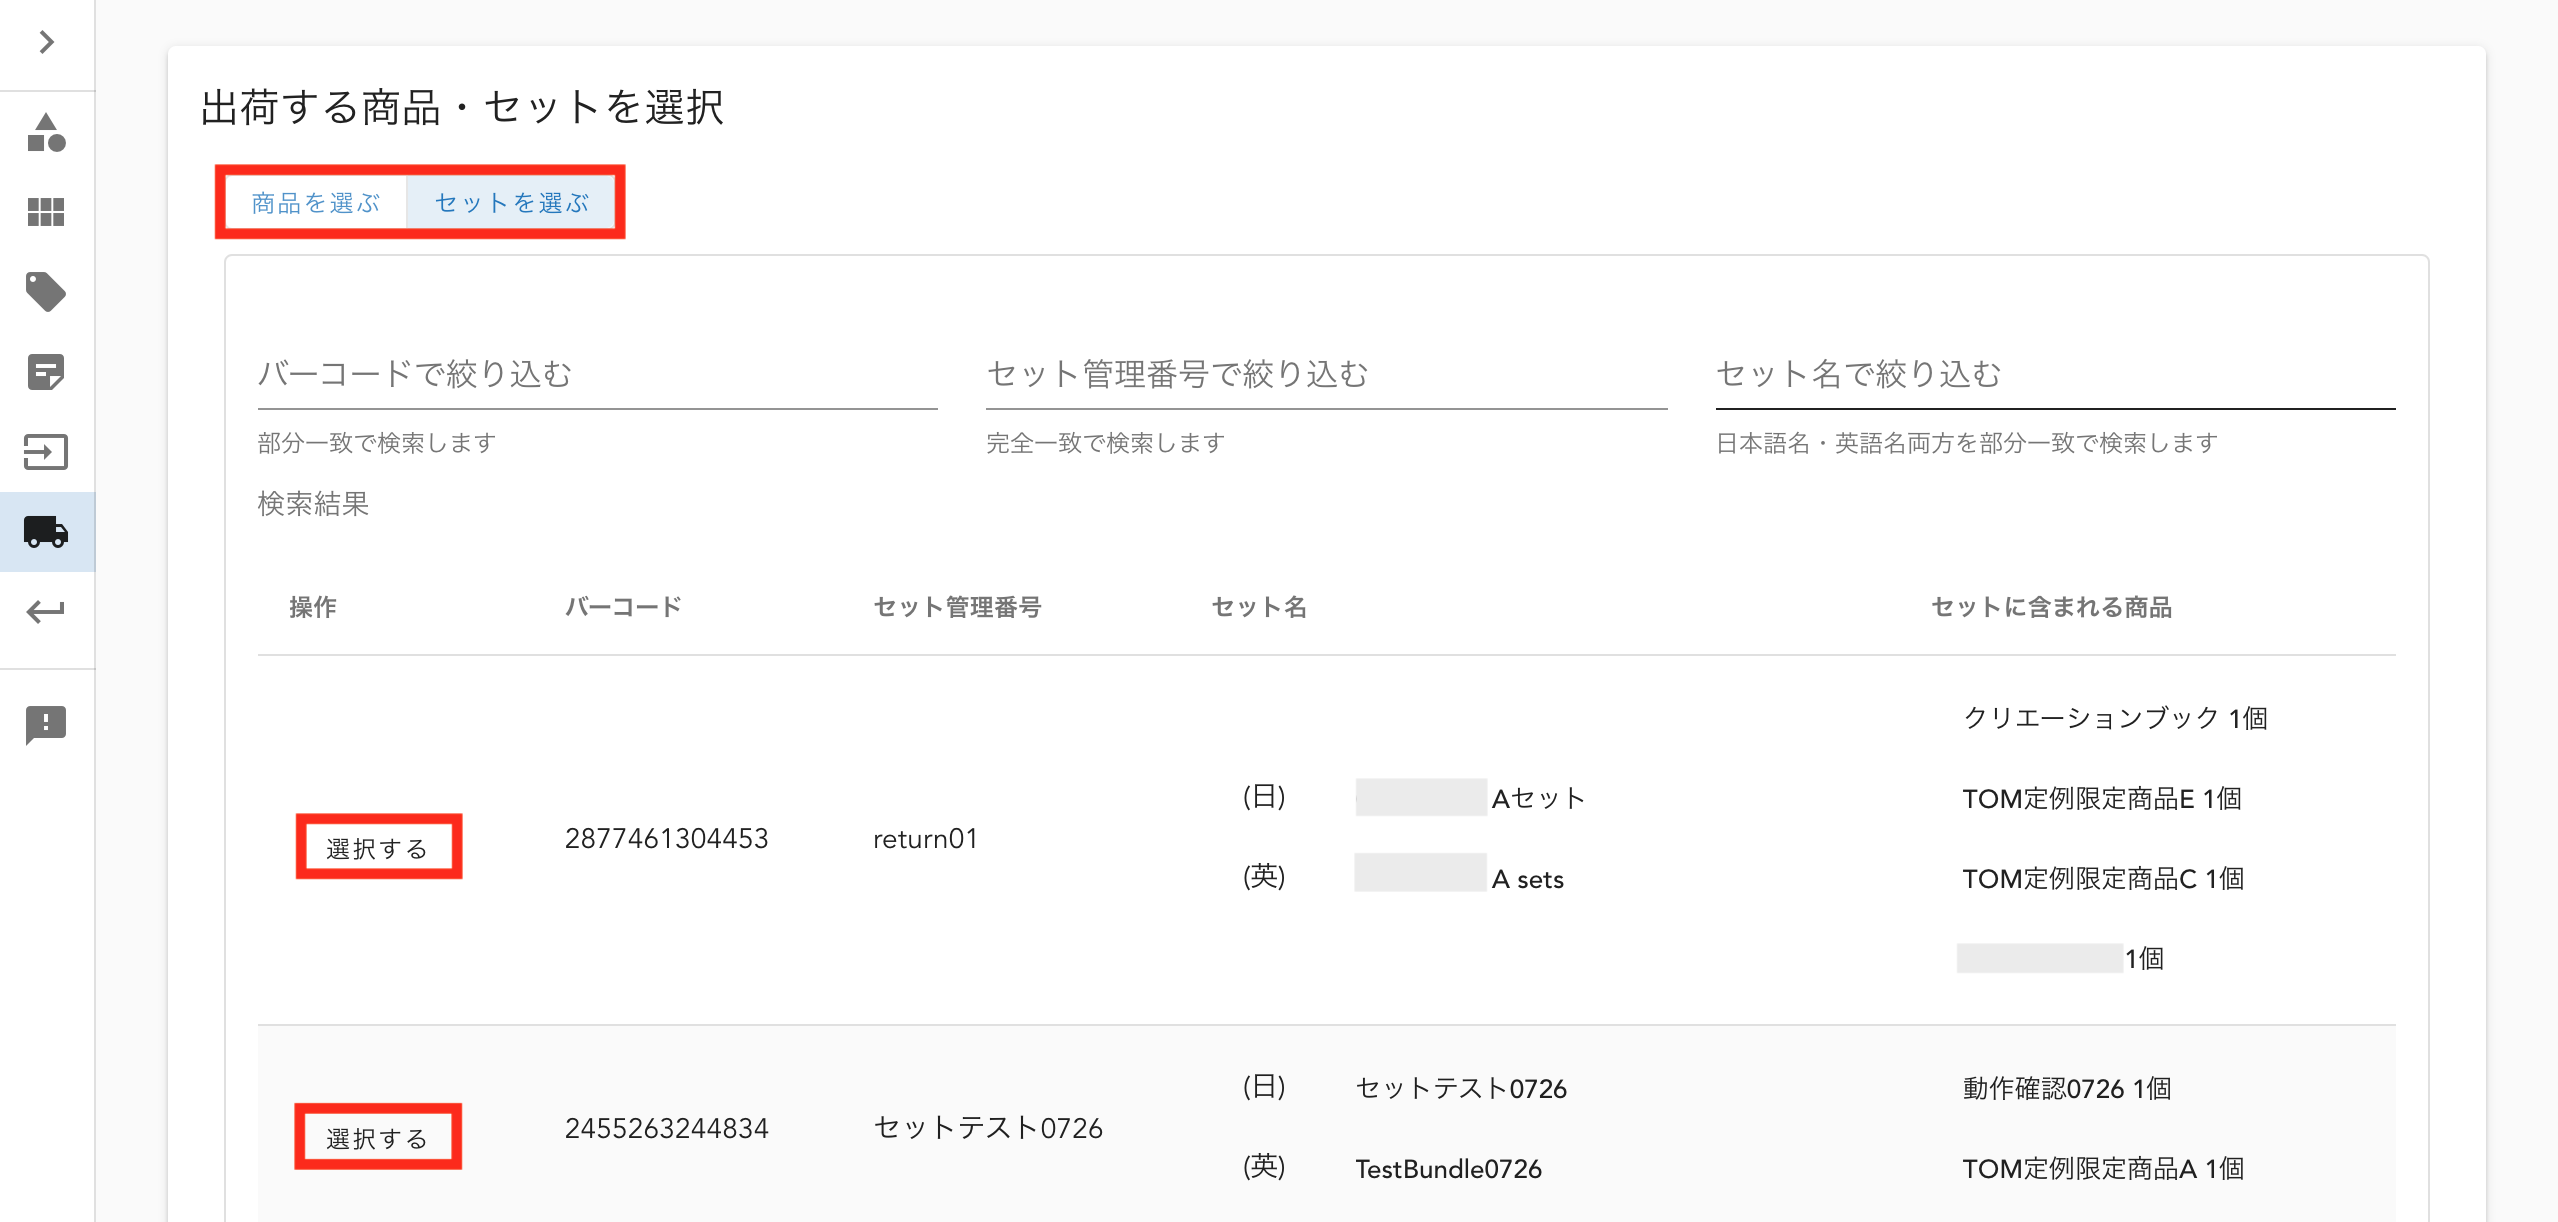The width and height of the screenshot is (2558, 1222).
Task: Click barcode 2877461304453 in results
Action: tap(666, 839)
